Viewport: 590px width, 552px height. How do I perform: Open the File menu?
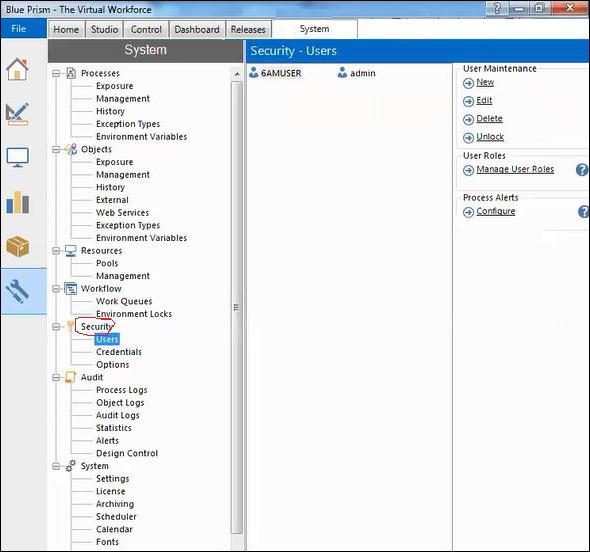pos(23,29)
